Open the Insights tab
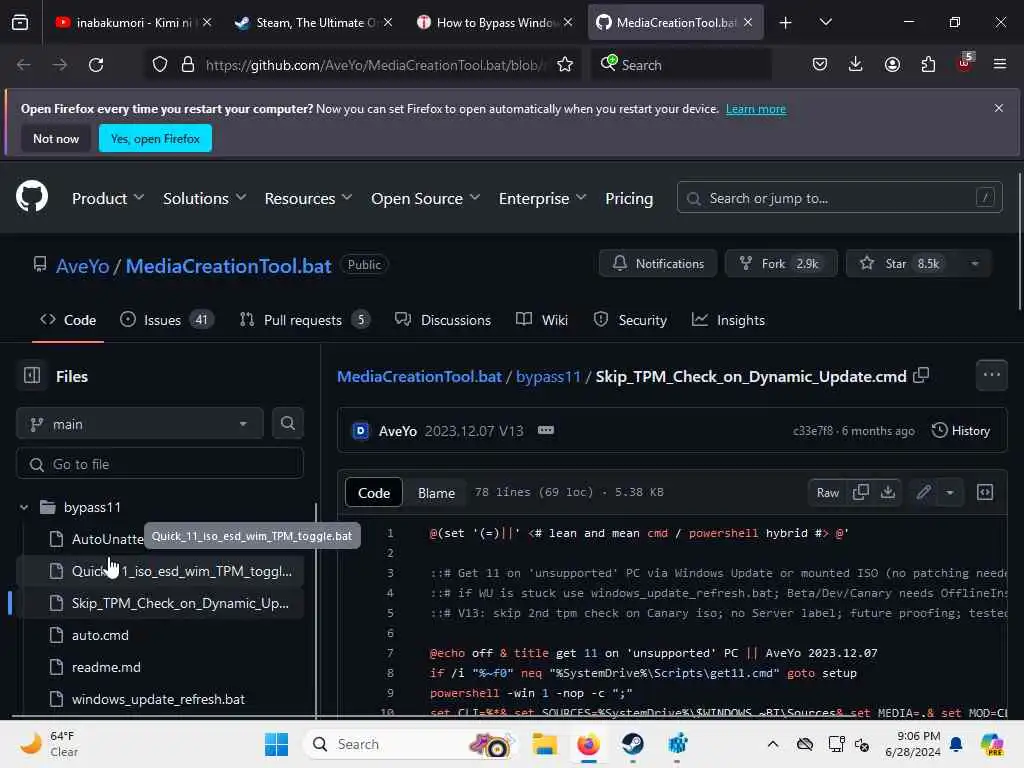Viewport: 1024px width, 768px height. [728, 320]
